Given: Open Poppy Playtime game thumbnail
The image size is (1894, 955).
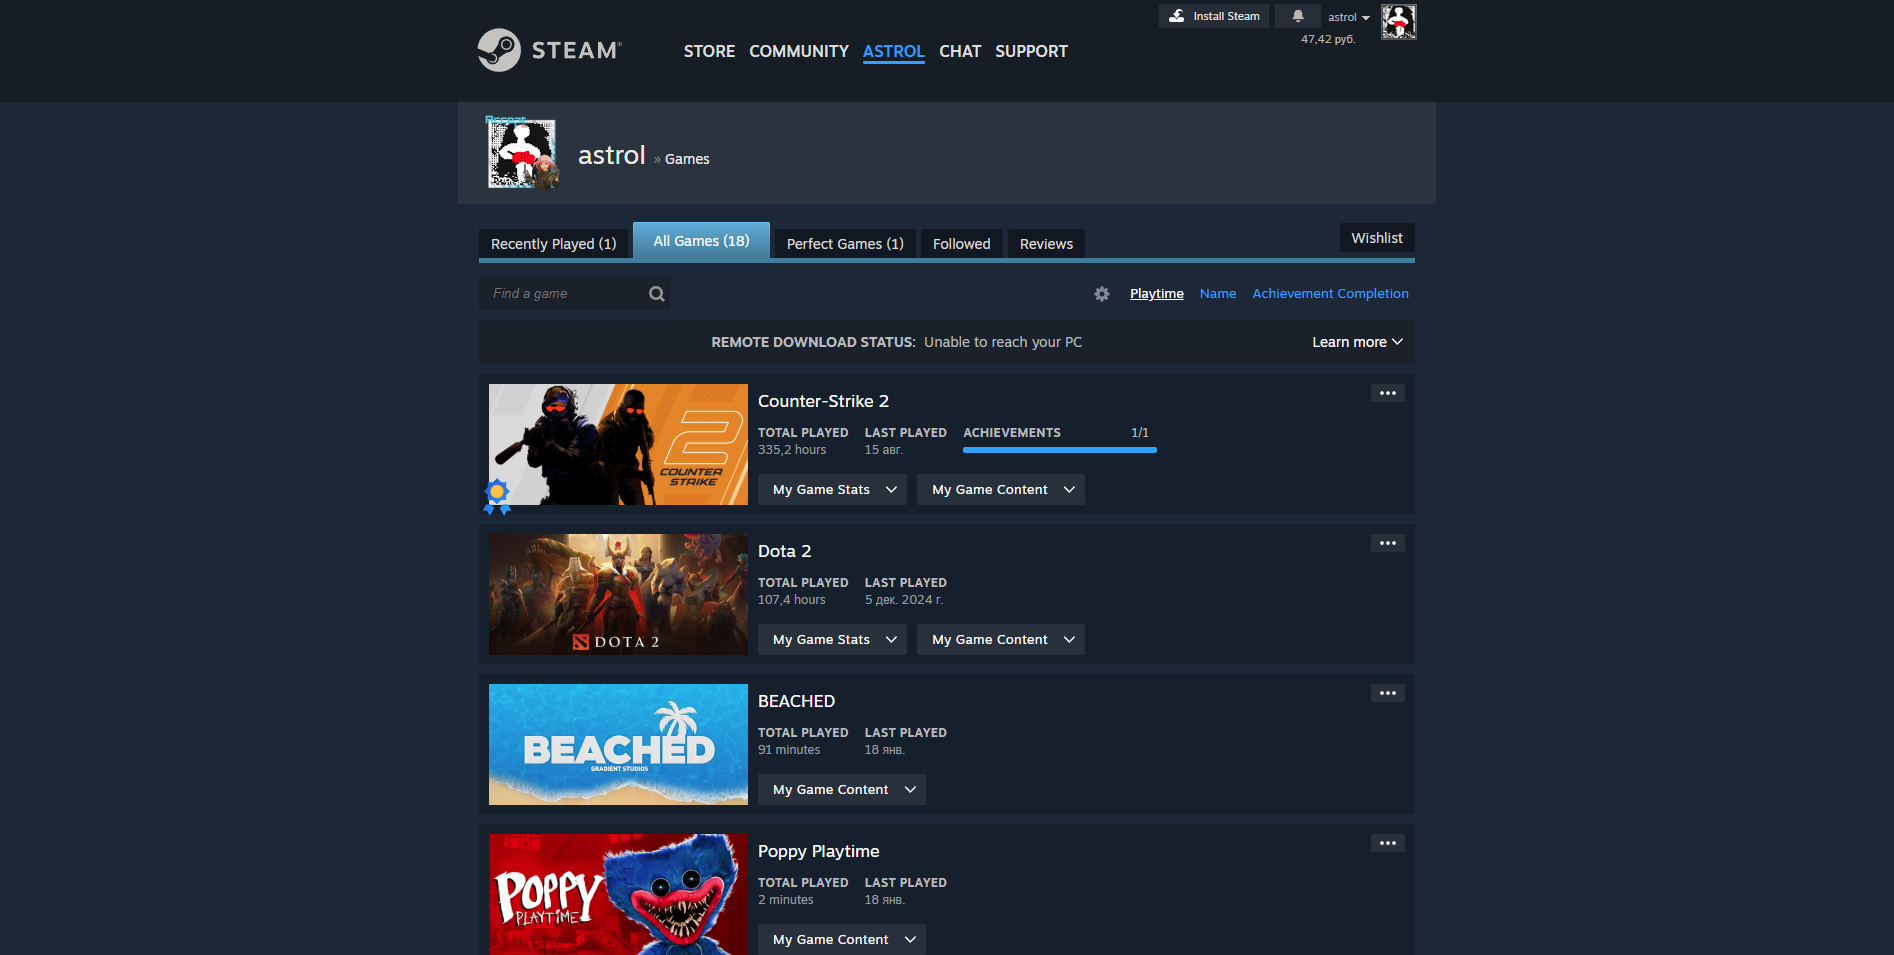Looking at the screenshot, I should tap(618, 894).
